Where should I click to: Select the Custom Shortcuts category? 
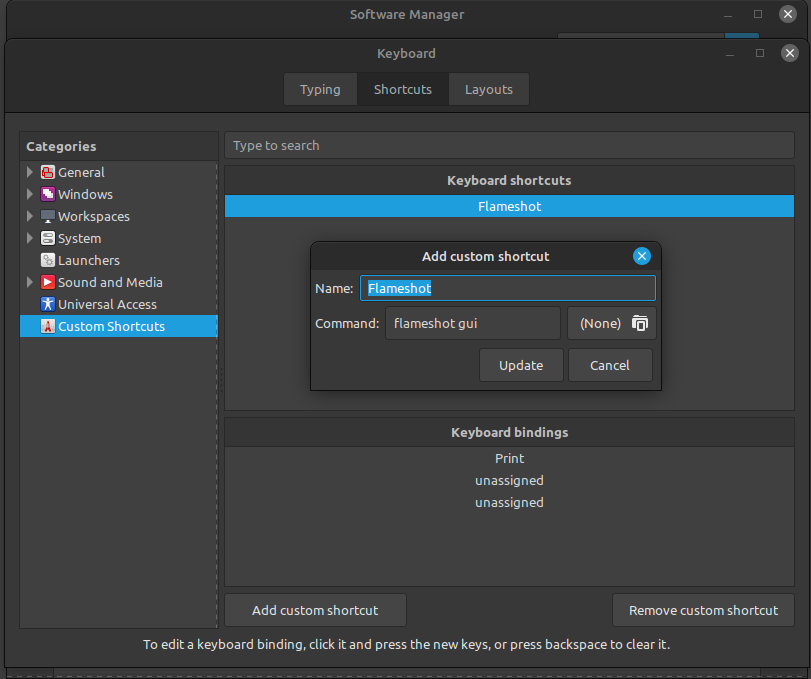(x=119, y=326)
